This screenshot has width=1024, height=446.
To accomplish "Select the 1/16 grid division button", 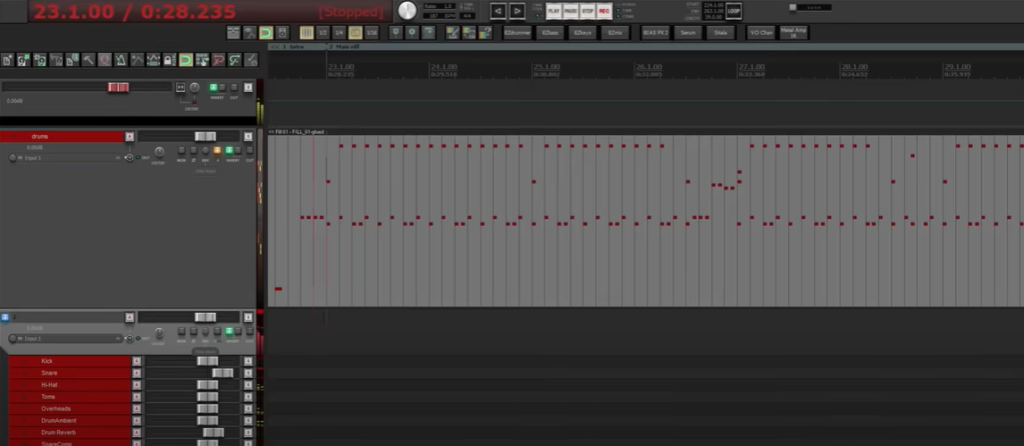I will (x=372, y=33).
